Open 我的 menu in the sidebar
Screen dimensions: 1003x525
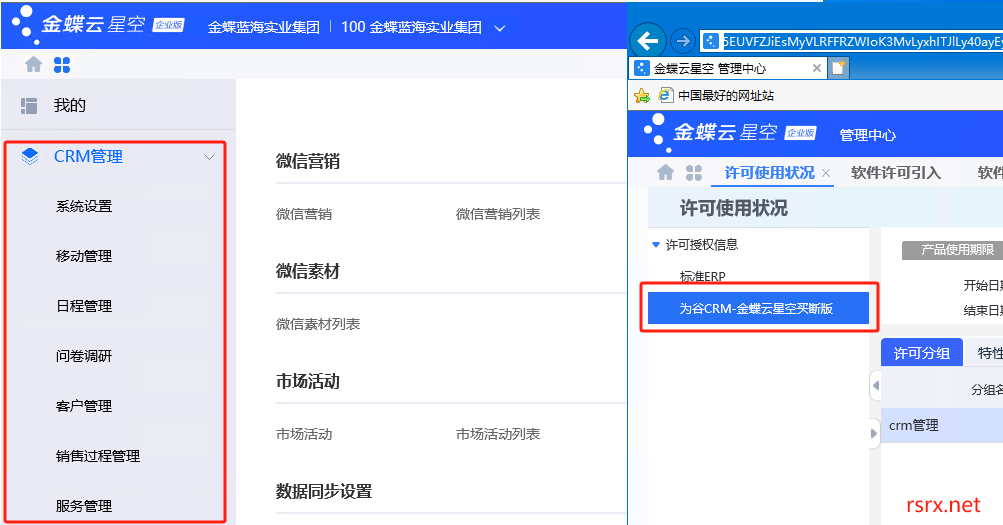coord(70,106)
